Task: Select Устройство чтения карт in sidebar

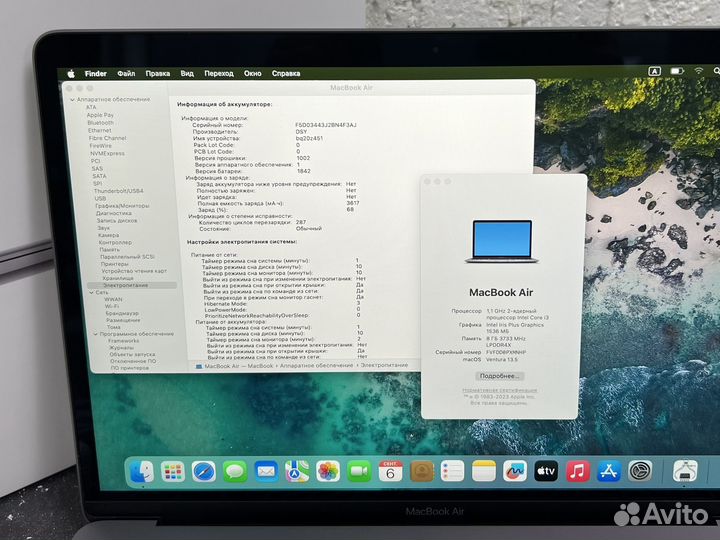Action: [x=134, y=271]
